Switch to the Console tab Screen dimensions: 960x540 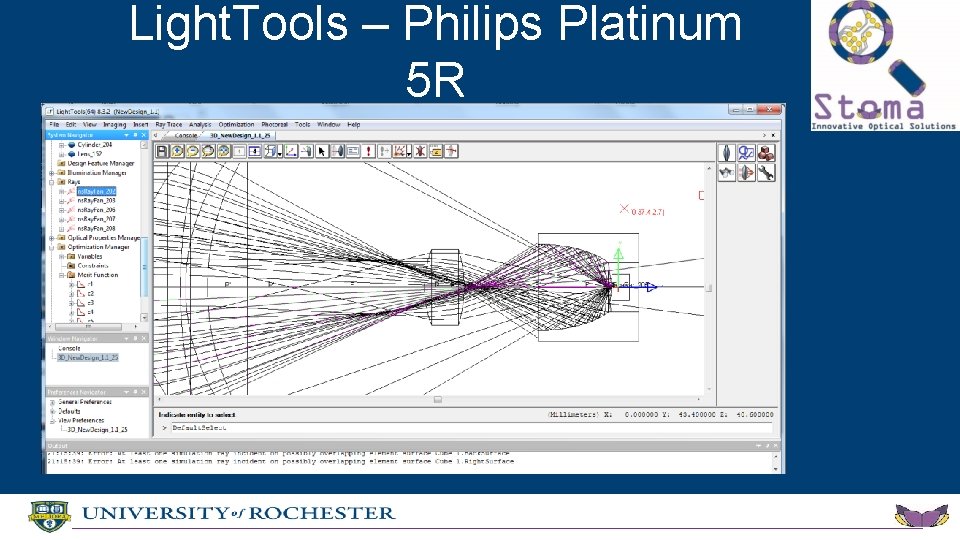186,135
